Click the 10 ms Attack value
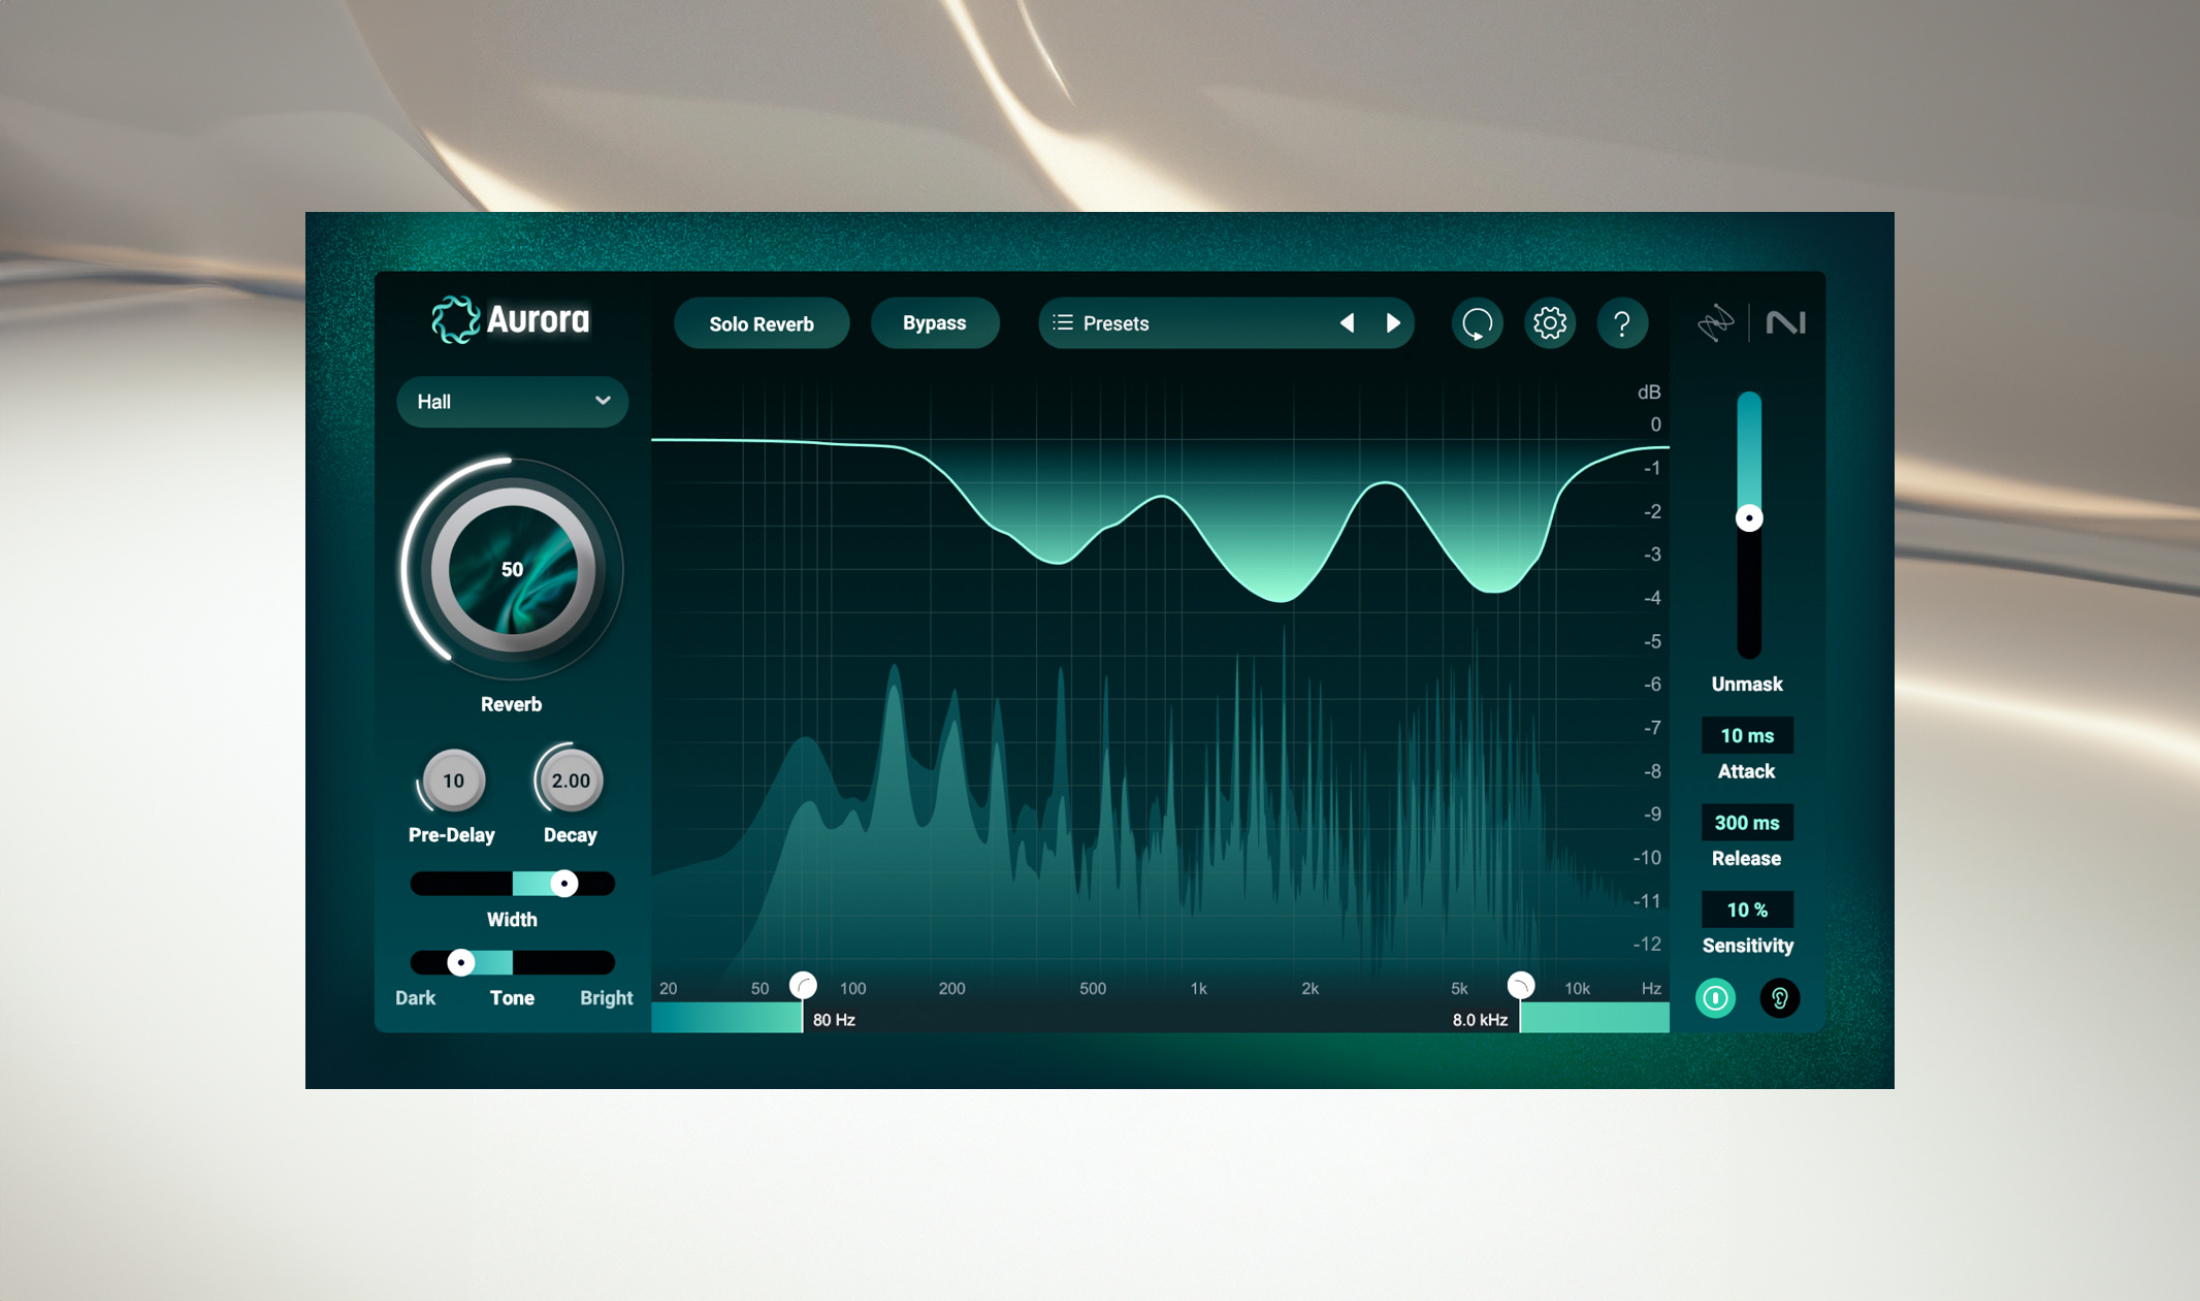The width and height of the screenshot is (2200, 1301). [x=1746, y=735]
